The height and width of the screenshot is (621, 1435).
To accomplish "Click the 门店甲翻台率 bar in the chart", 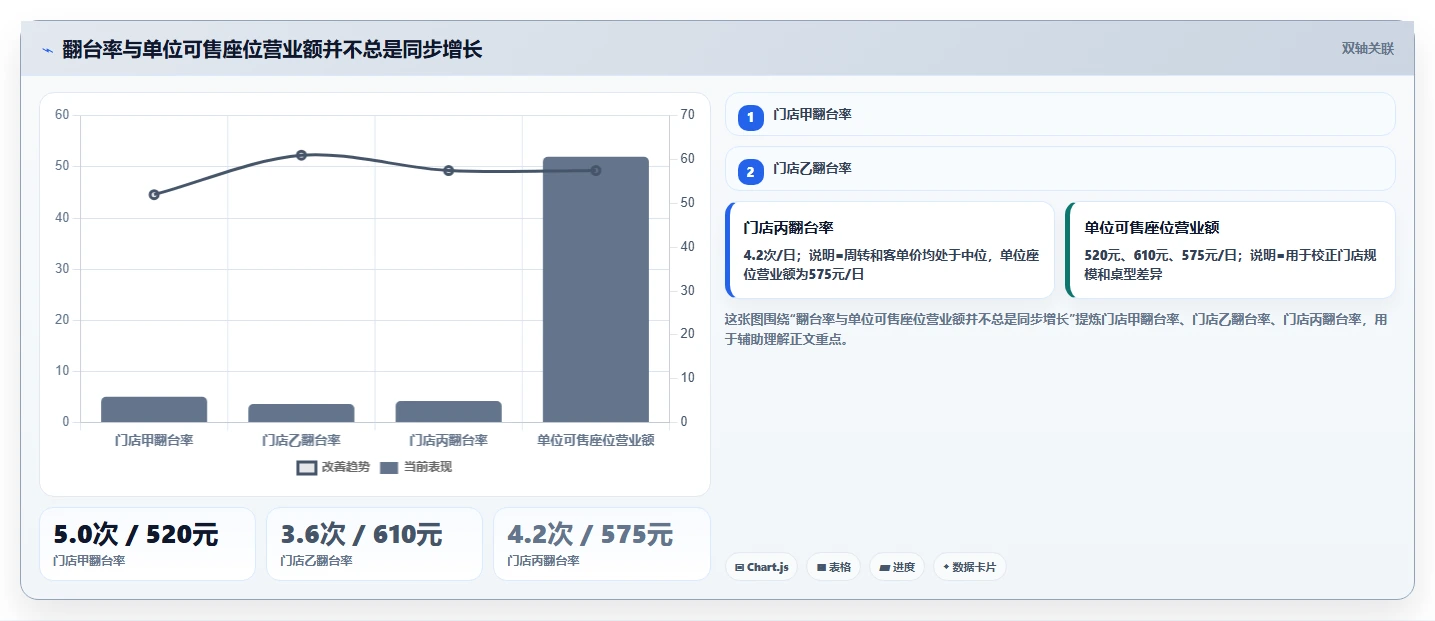I will click(154, 410).
